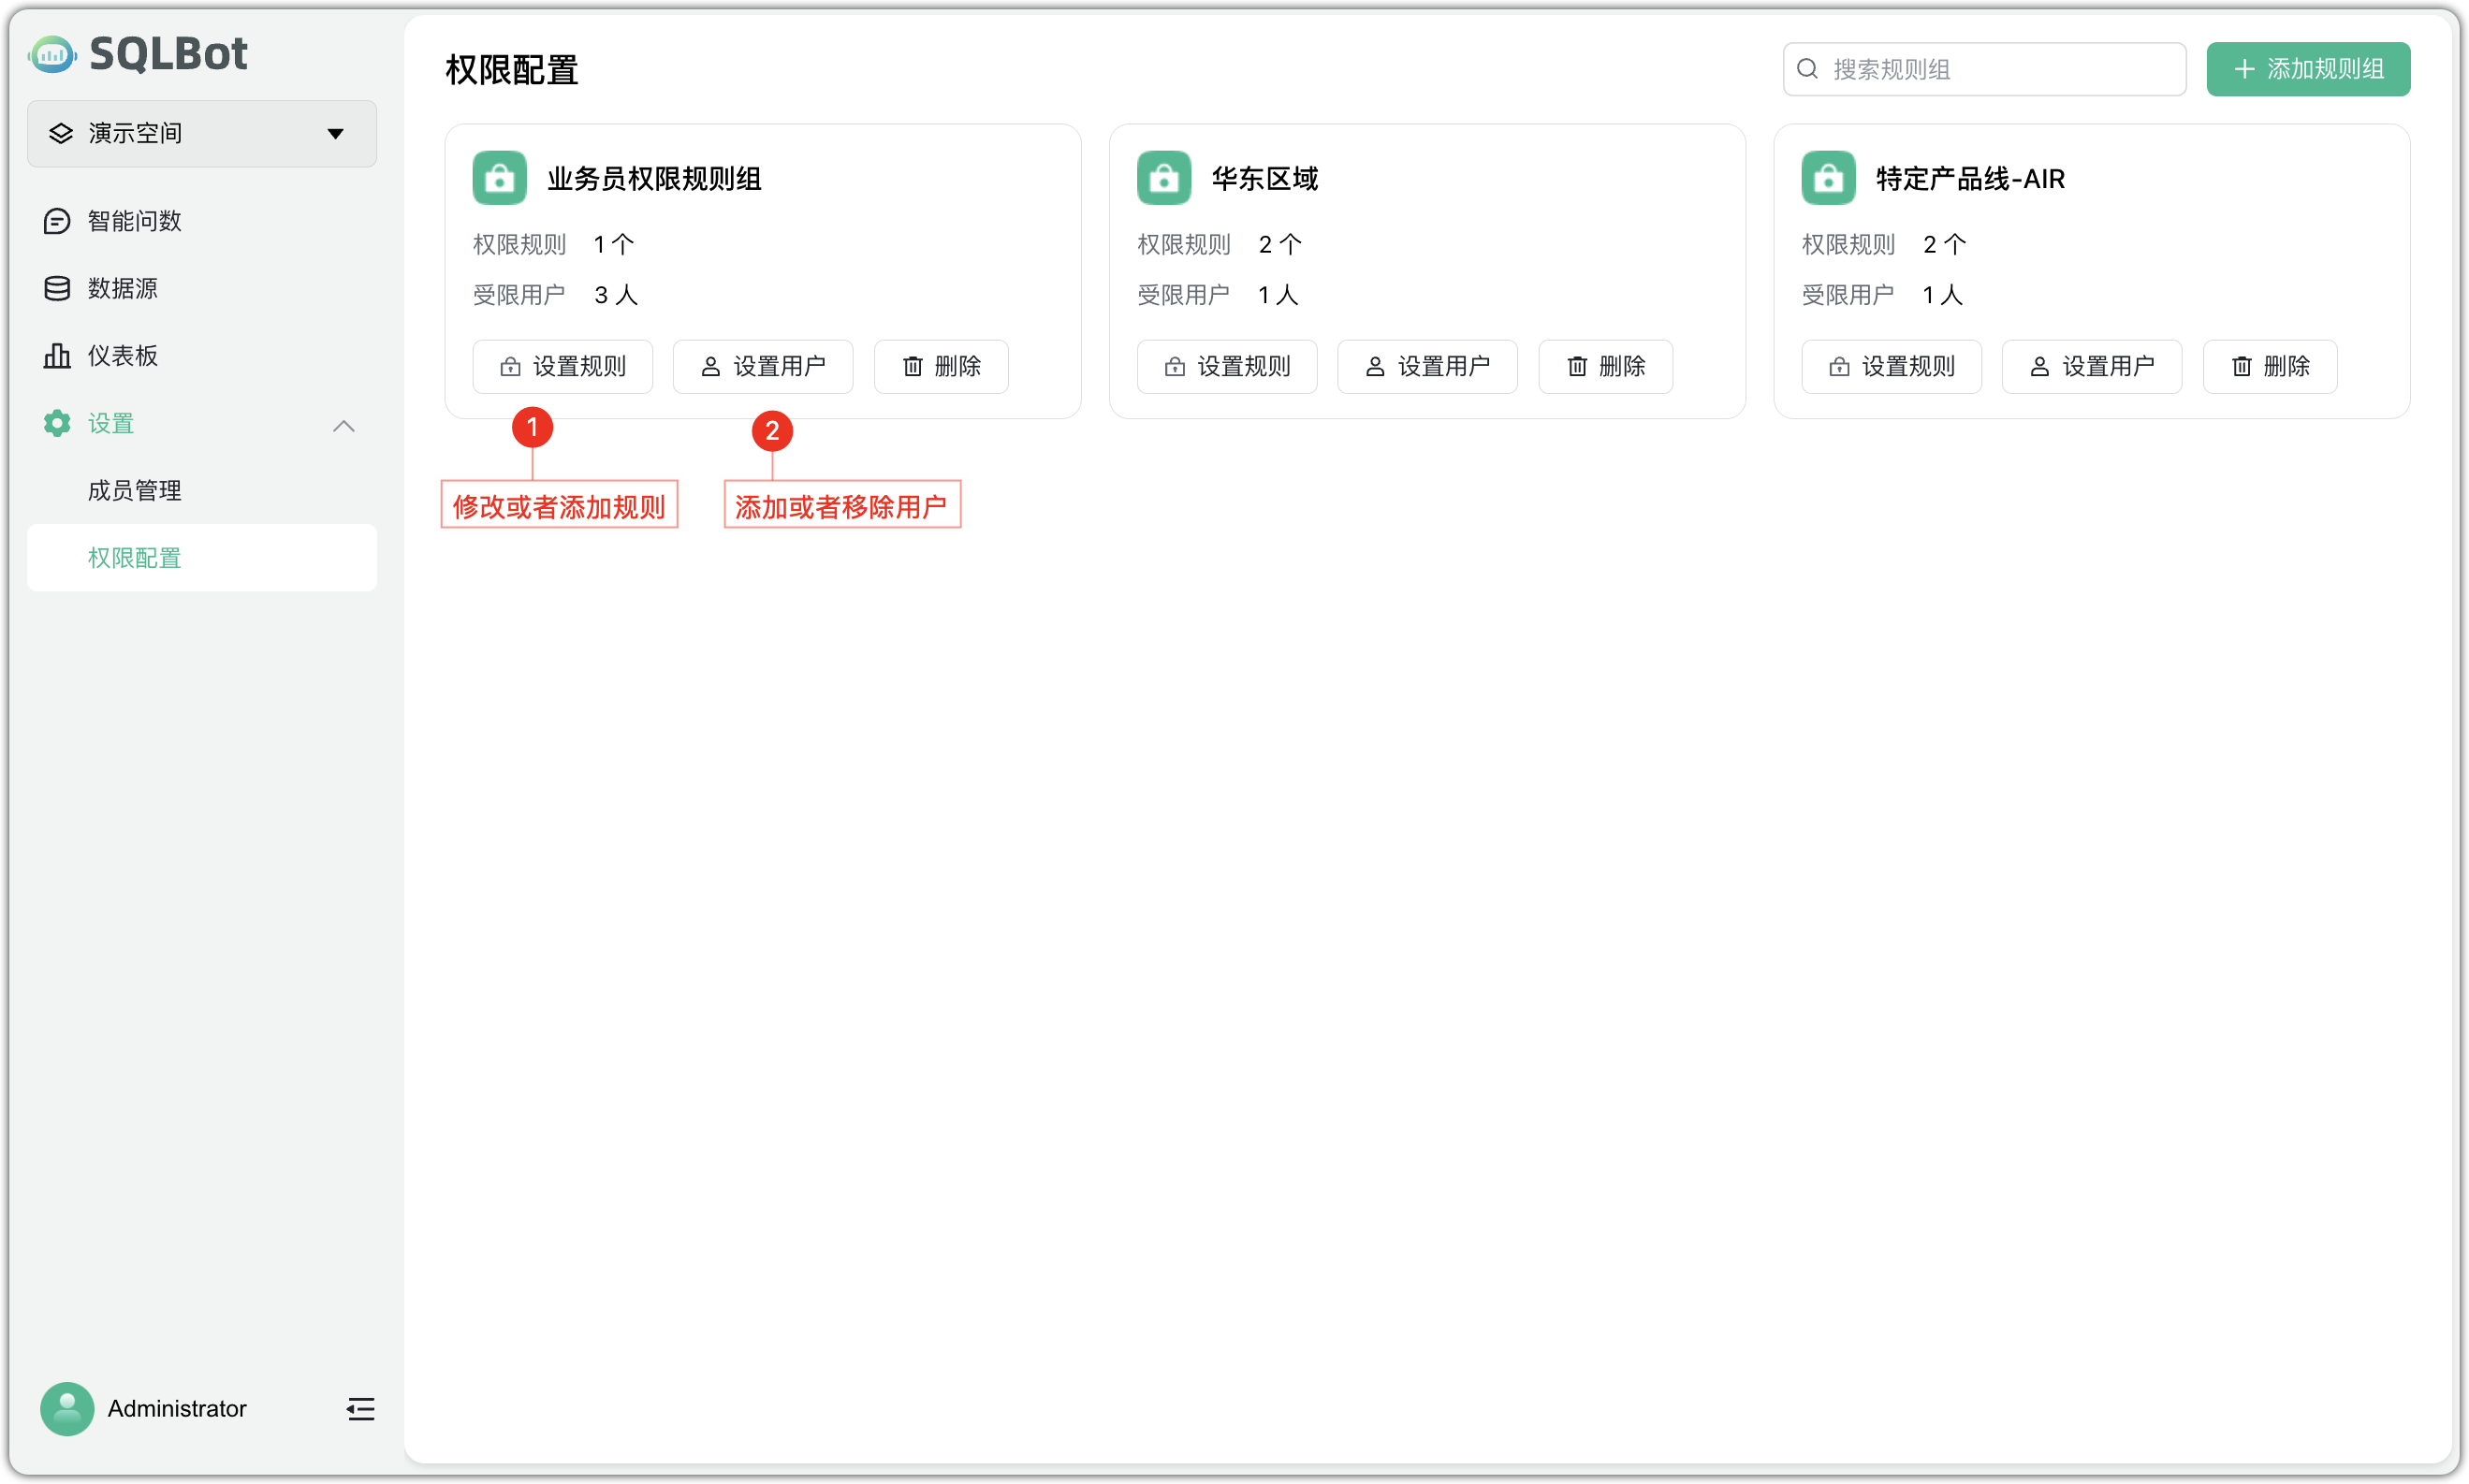Click 设置用户 on 华东区域 card
The height and width of the screenshot is (1484, 2469).
coord(1427,366)
